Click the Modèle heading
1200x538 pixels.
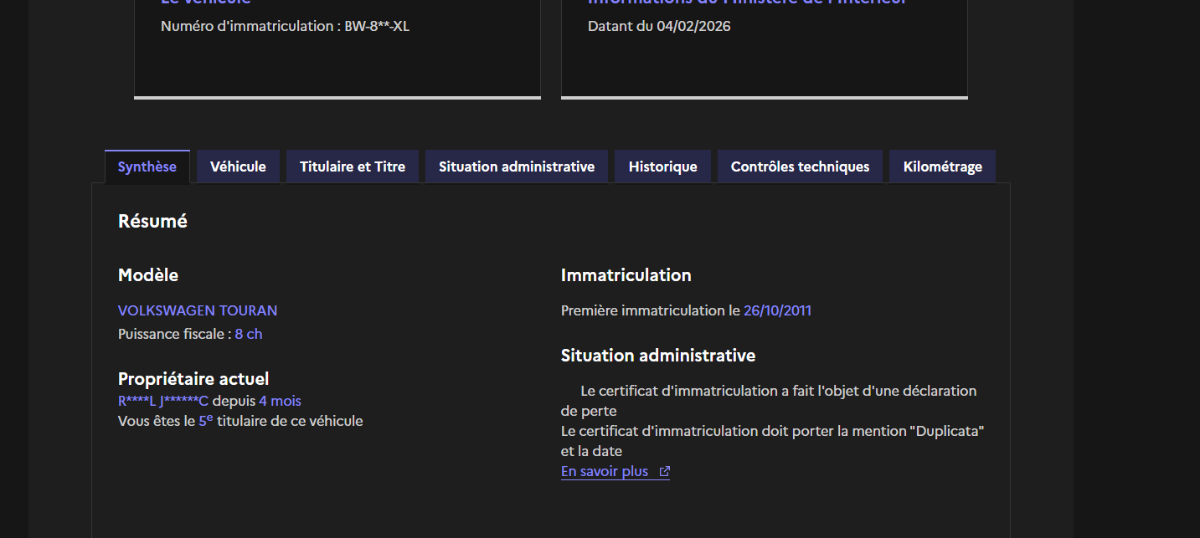(148, 275)
